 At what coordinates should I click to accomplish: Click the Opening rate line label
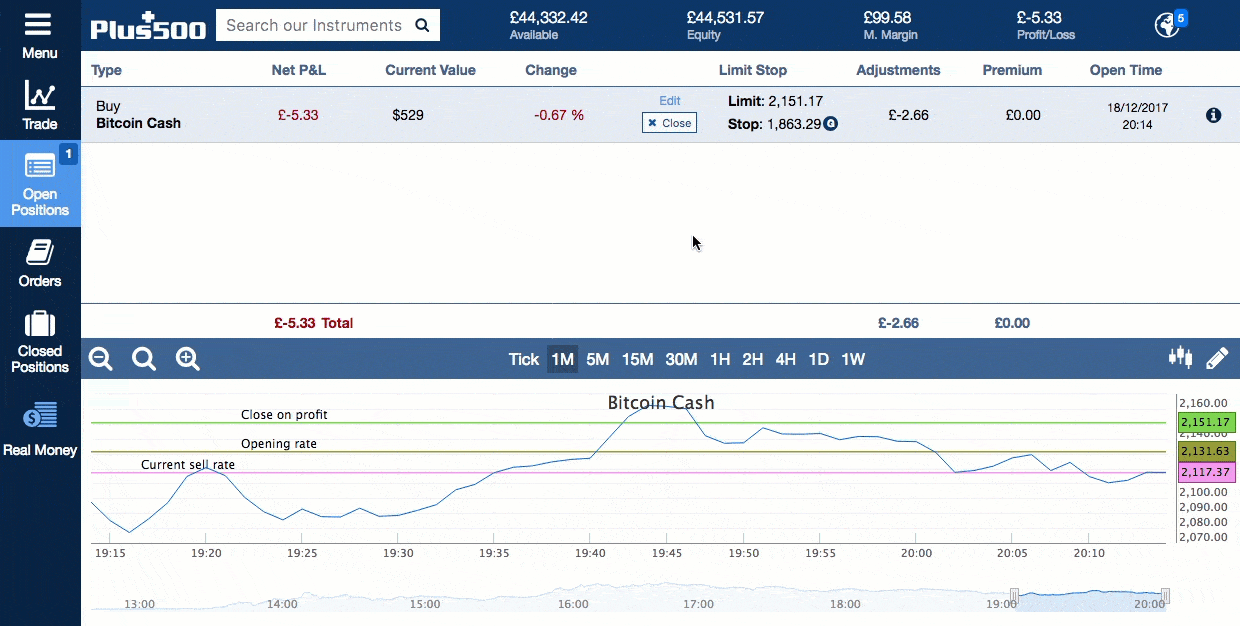279,443
